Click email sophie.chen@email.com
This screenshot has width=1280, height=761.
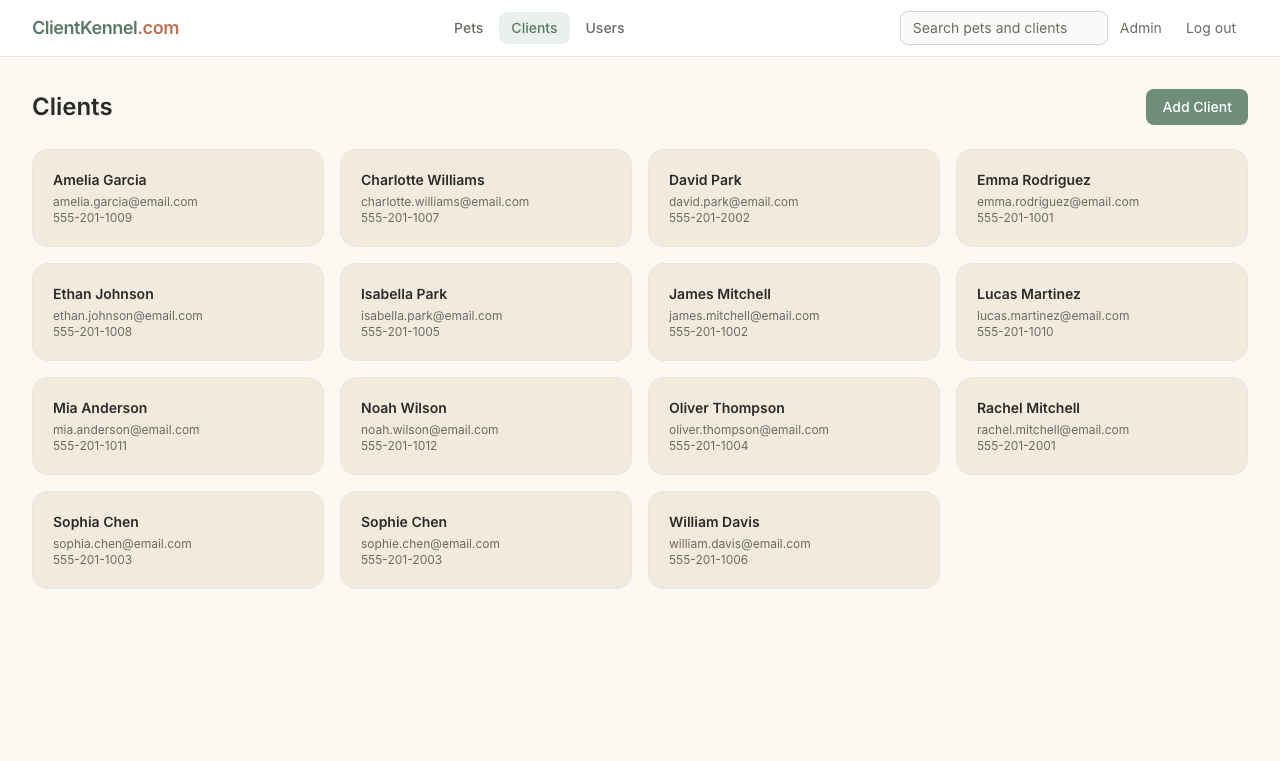430,544
